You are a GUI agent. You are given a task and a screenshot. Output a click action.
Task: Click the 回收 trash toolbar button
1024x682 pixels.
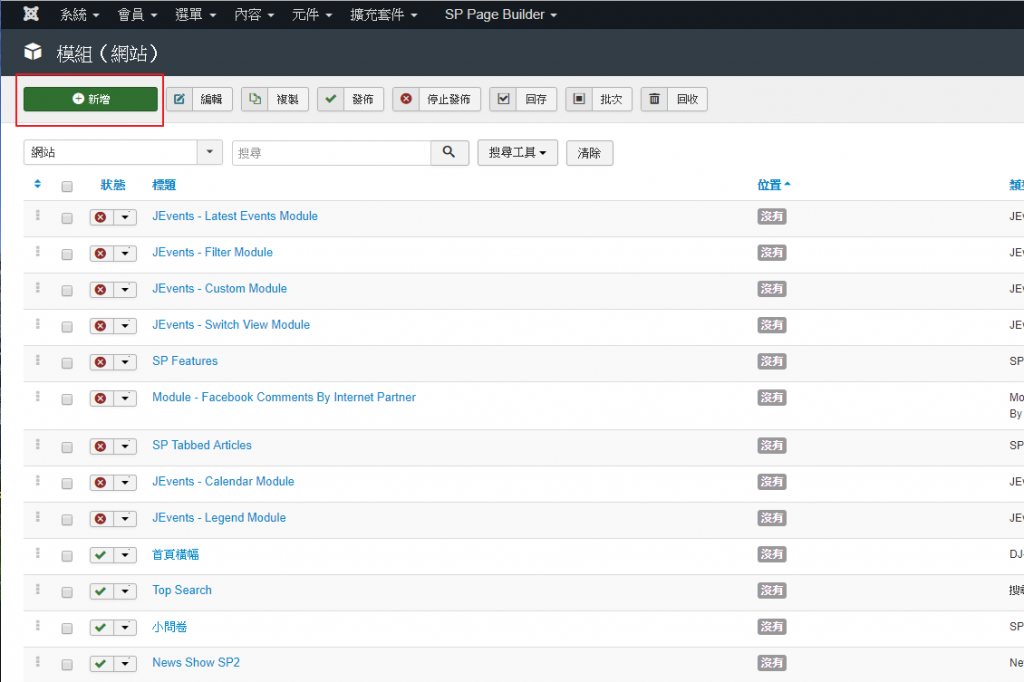click(674, 99)
